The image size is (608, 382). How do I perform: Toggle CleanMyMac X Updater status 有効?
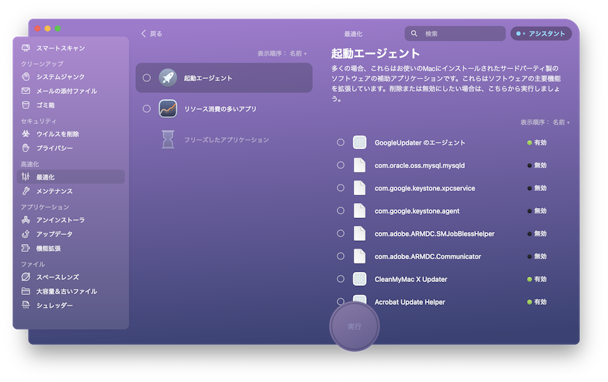point(537,279)
